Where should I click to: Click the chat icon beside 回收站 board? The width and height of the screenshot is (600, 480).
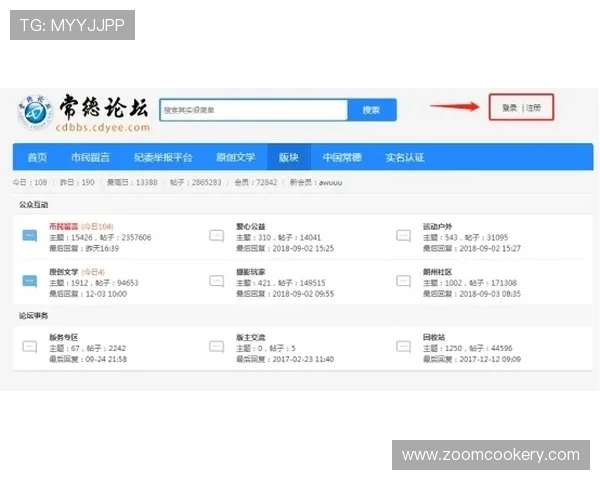point(403,346)
